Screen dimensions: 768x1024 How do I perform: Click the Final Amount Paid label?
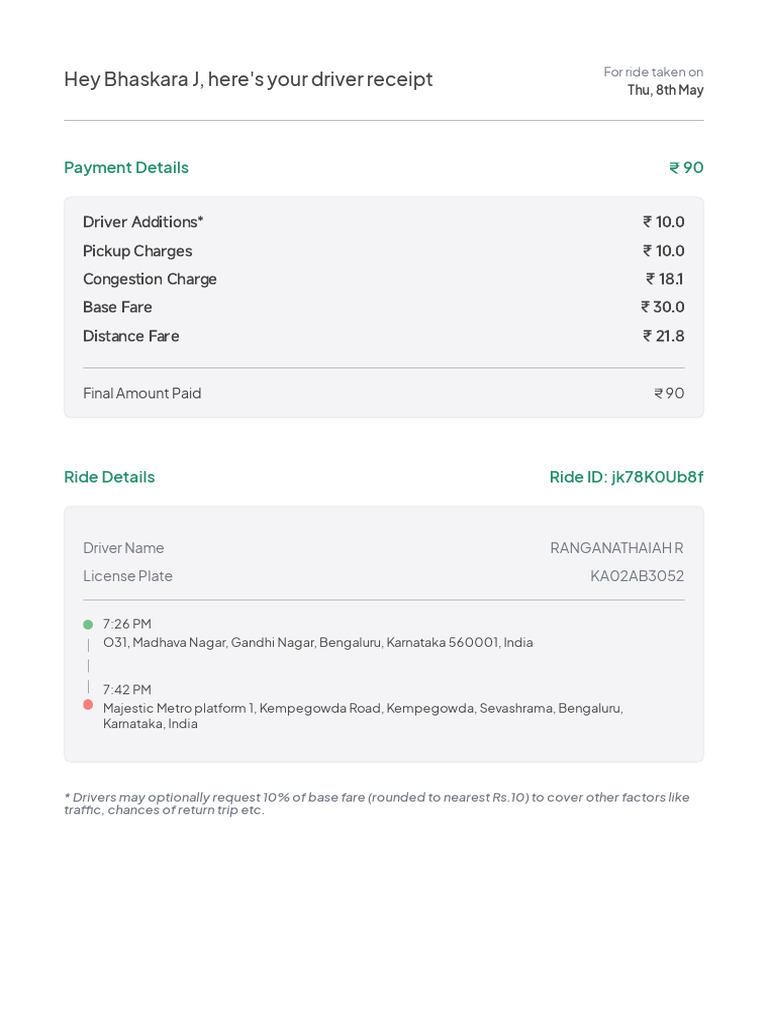142,393
